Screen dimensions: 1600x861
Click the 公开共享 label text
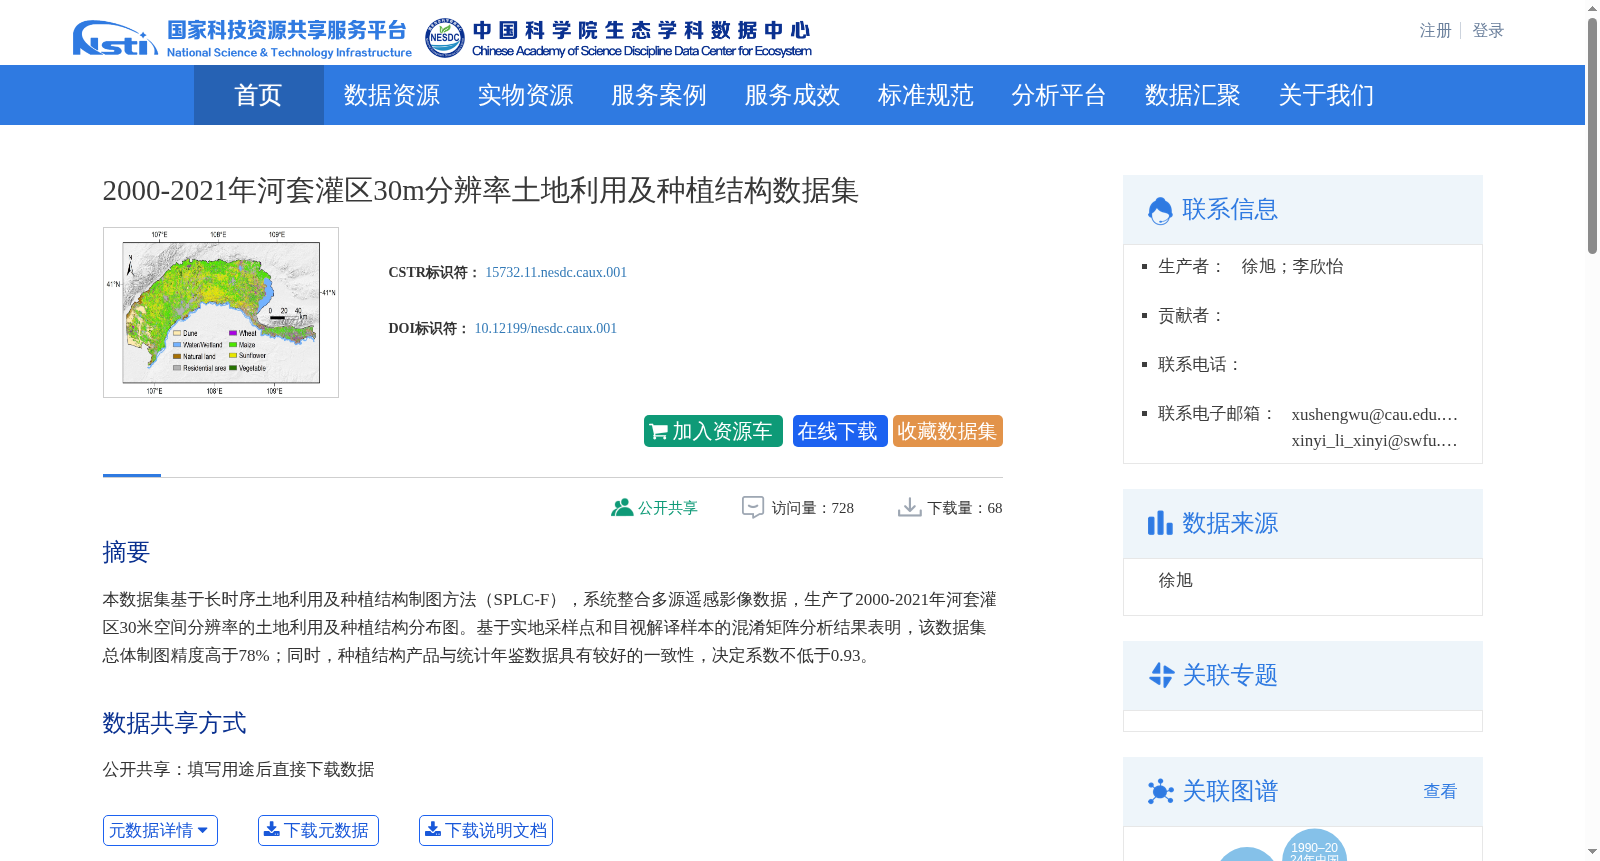coord(668,508)
